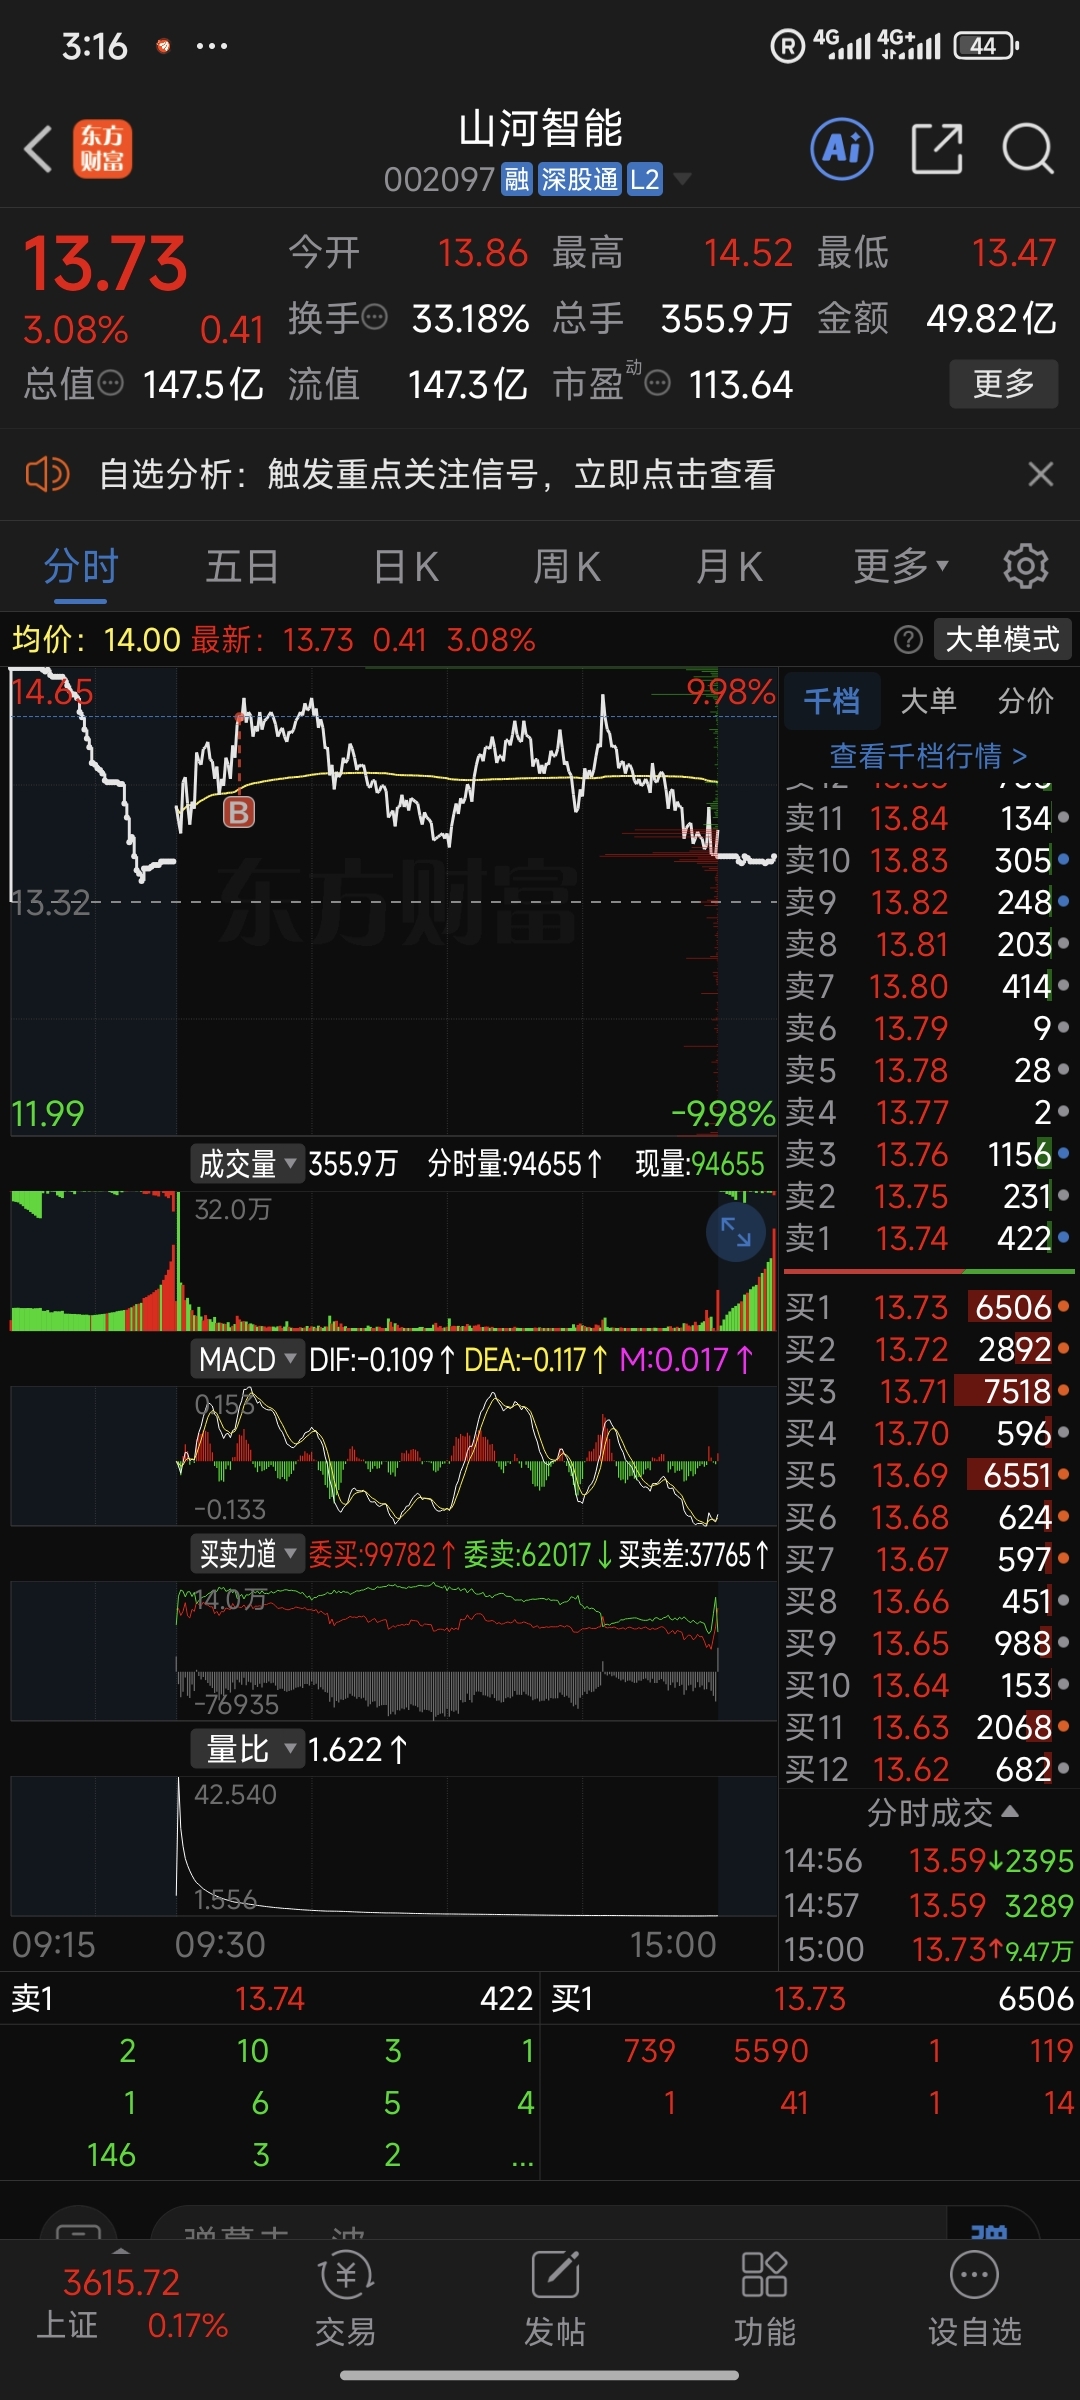Tap the 深股通 badge
This screenshot has width=1080, height=2400.
(580, 179)
